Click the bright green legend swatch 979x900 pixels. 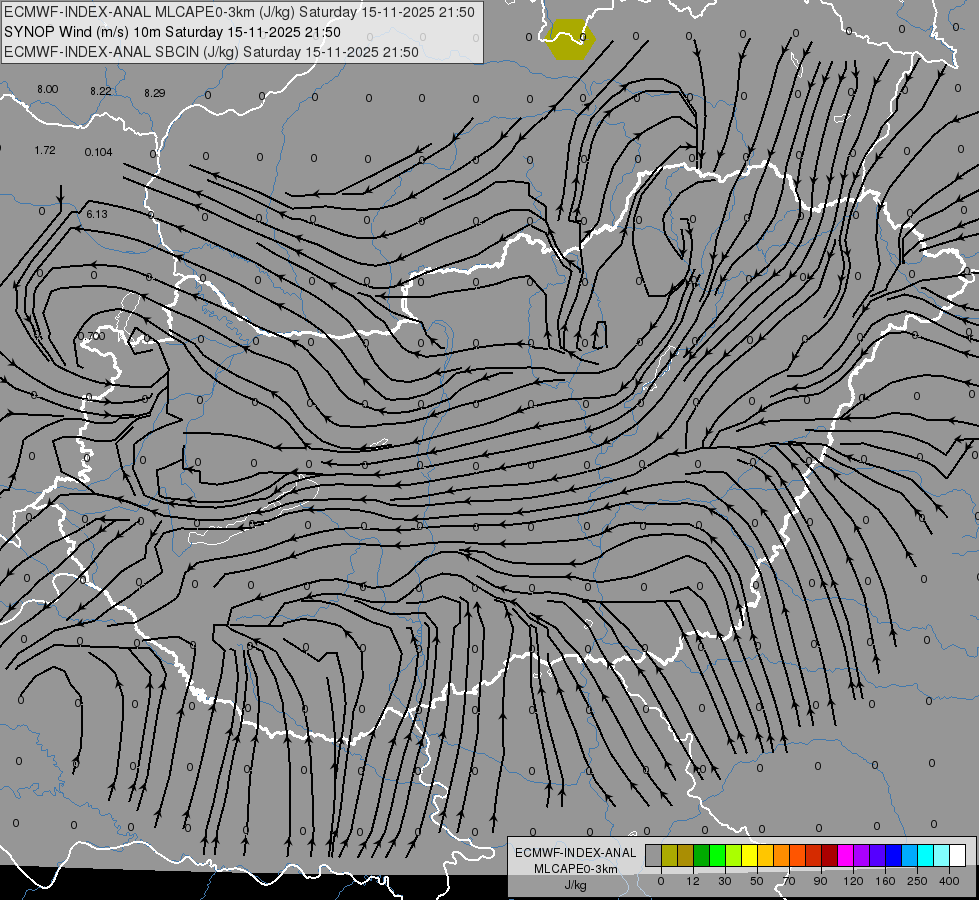[717, 856]
